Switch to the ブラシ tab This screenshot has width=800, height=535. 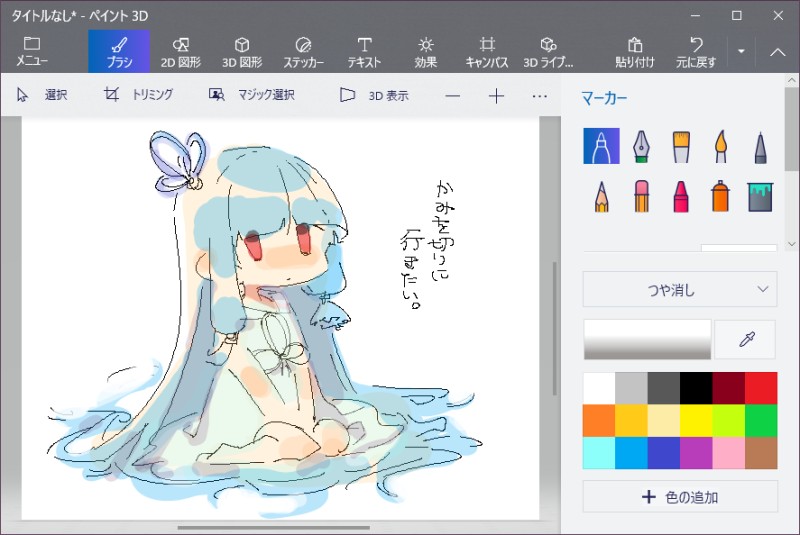[x=119, y=51]
